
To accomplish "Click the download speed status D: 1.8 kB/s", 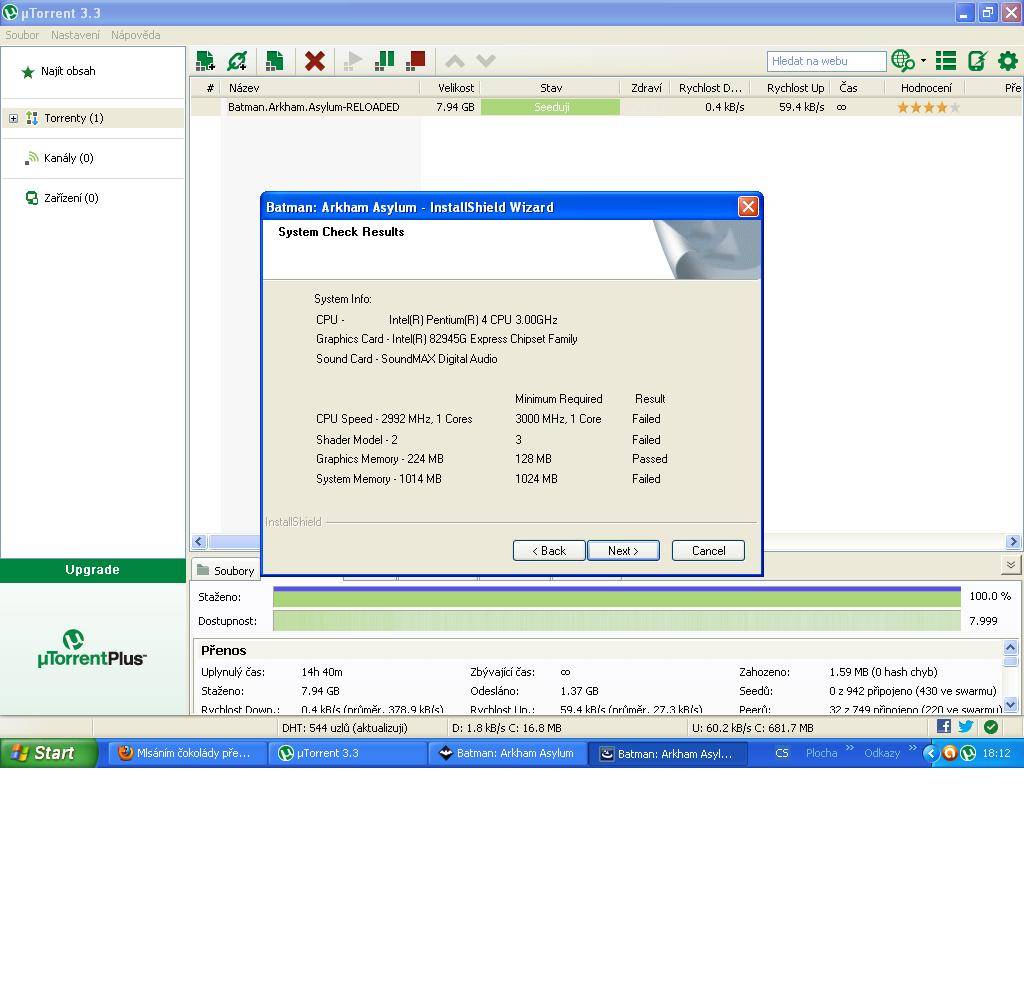I will click(506, 728).
